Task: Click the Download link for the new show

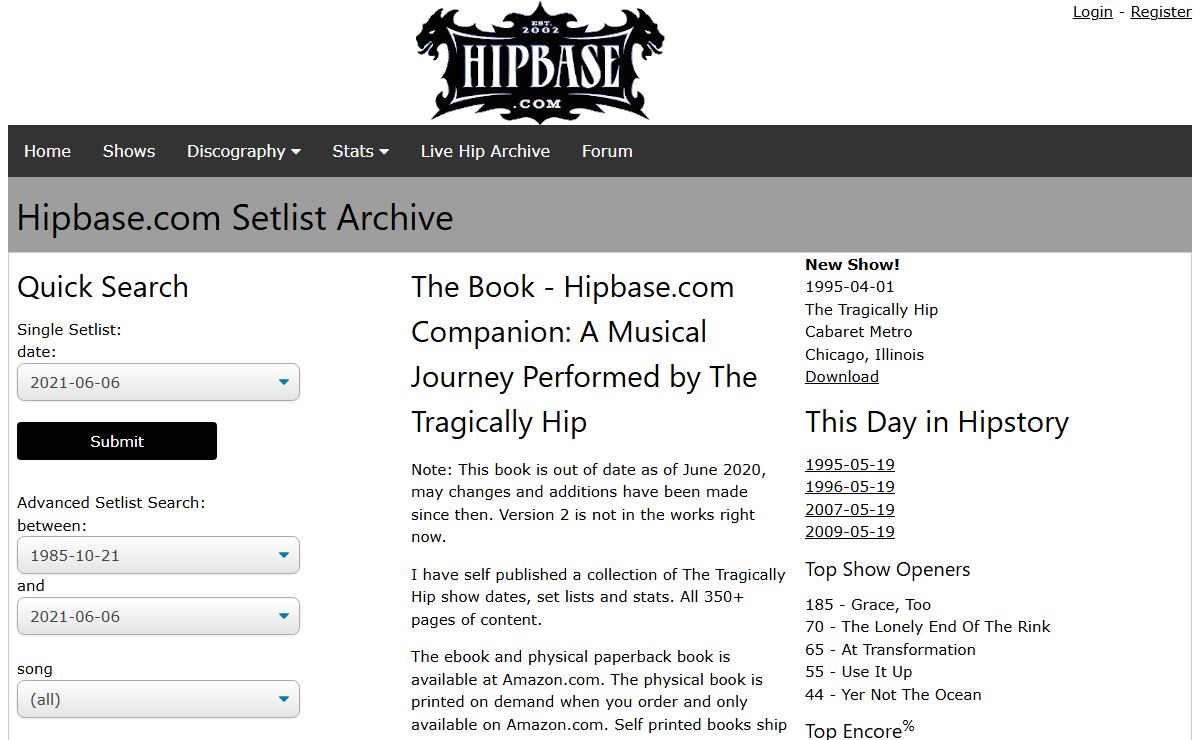Action: 842,377
